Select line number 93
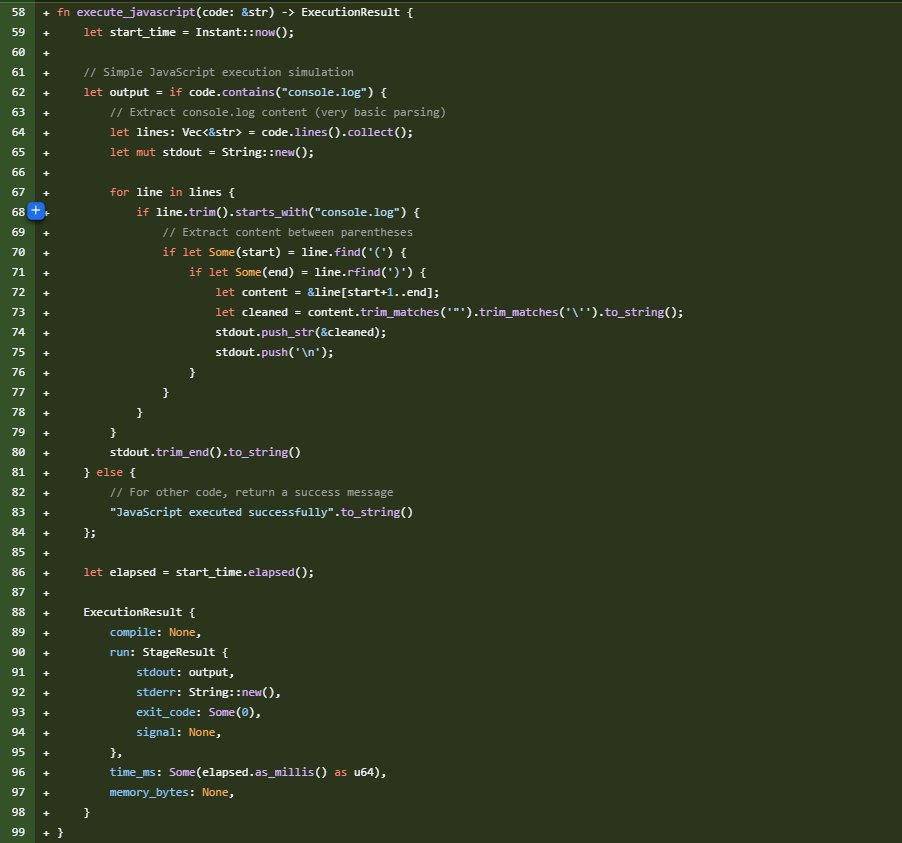This screenshot has width=902, height=843. click(x=18, y=712)
